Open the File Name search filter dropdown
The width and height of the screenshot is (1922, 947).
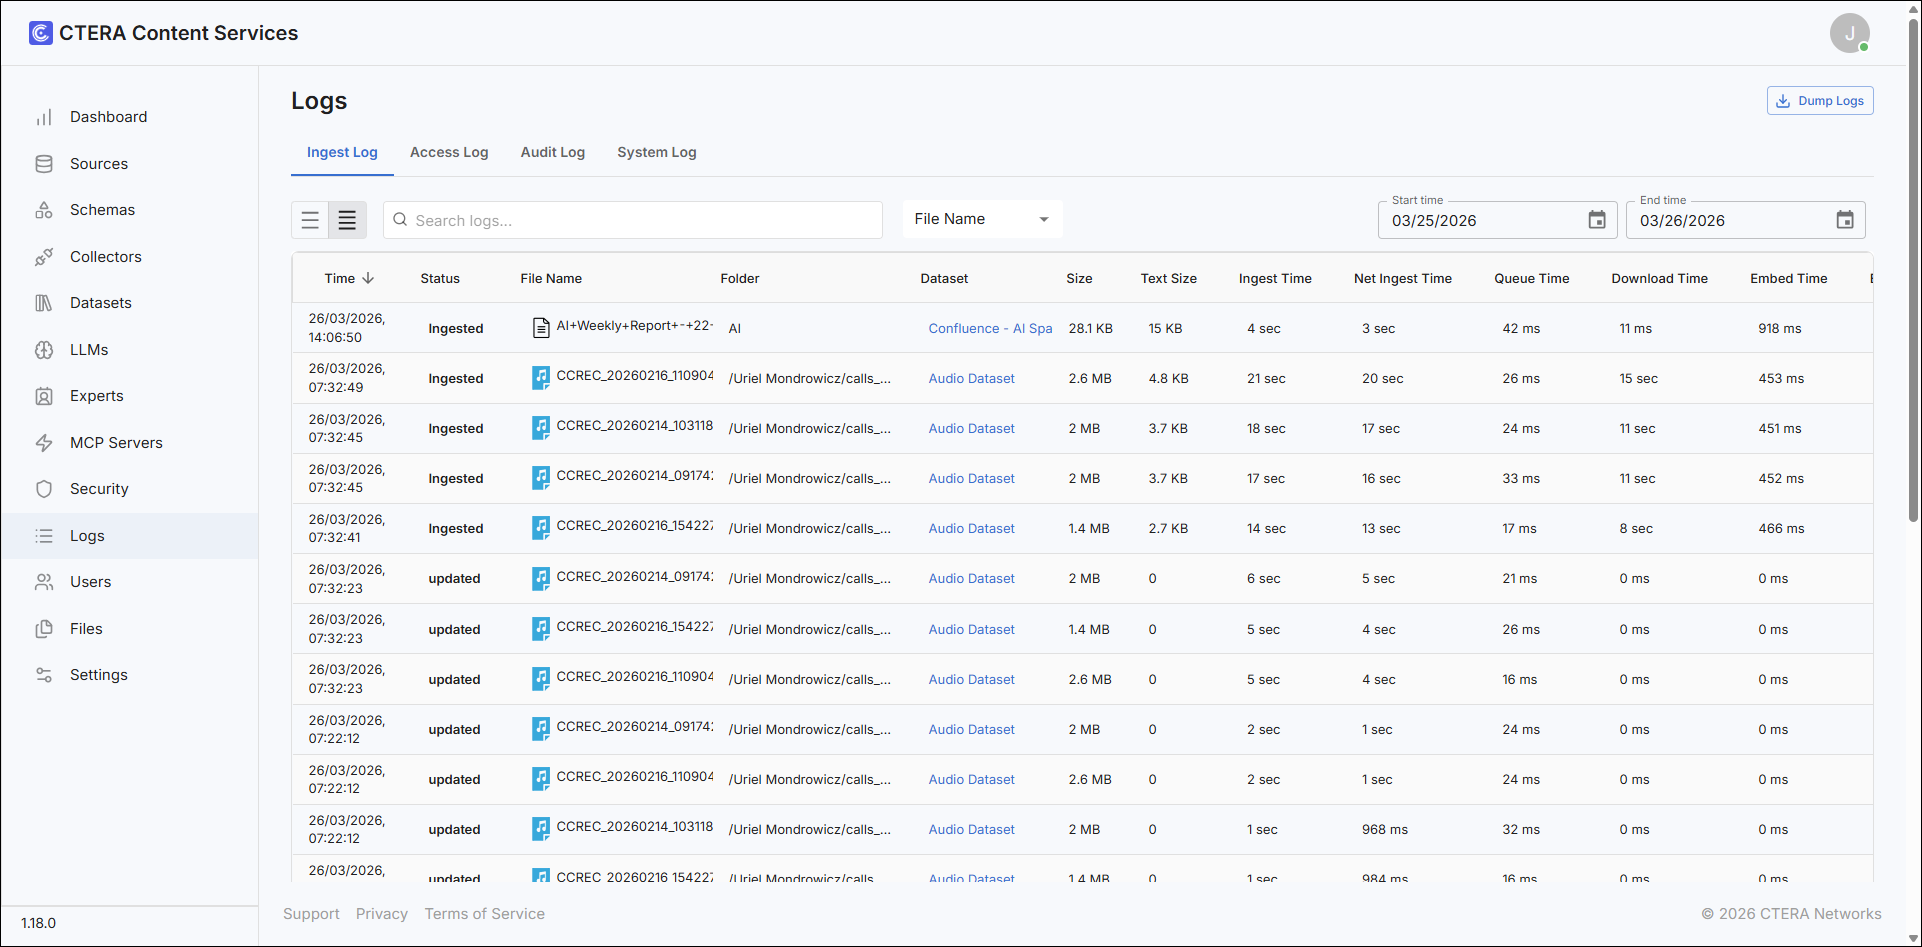tap(982, 219)
